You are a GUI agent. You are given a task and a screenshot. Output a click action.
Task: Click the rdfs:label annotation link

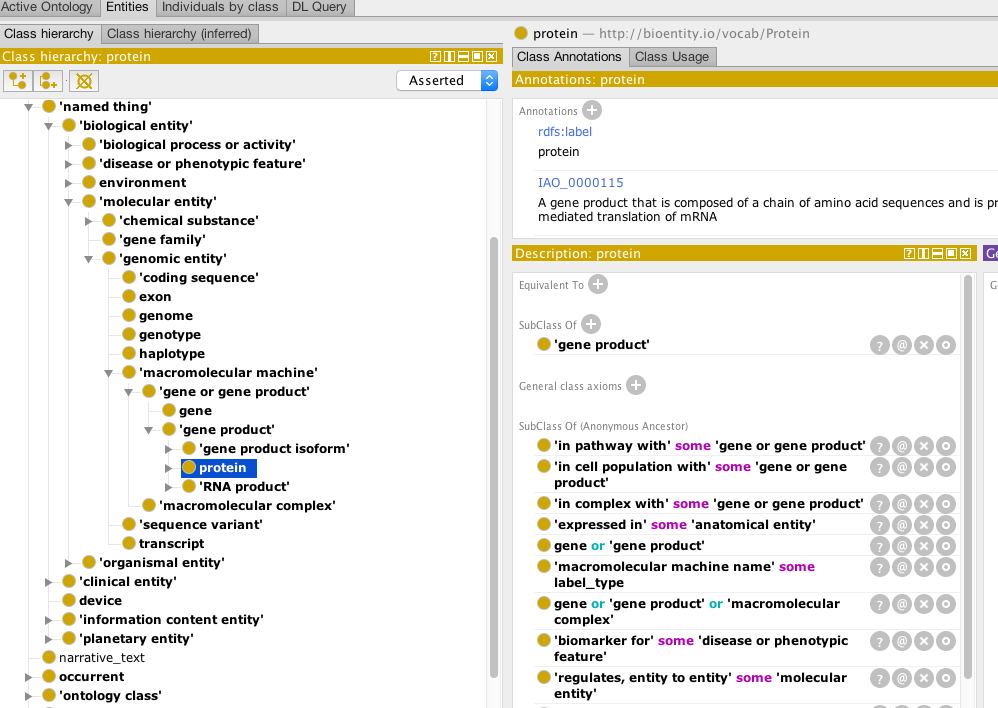click(565, 132)
